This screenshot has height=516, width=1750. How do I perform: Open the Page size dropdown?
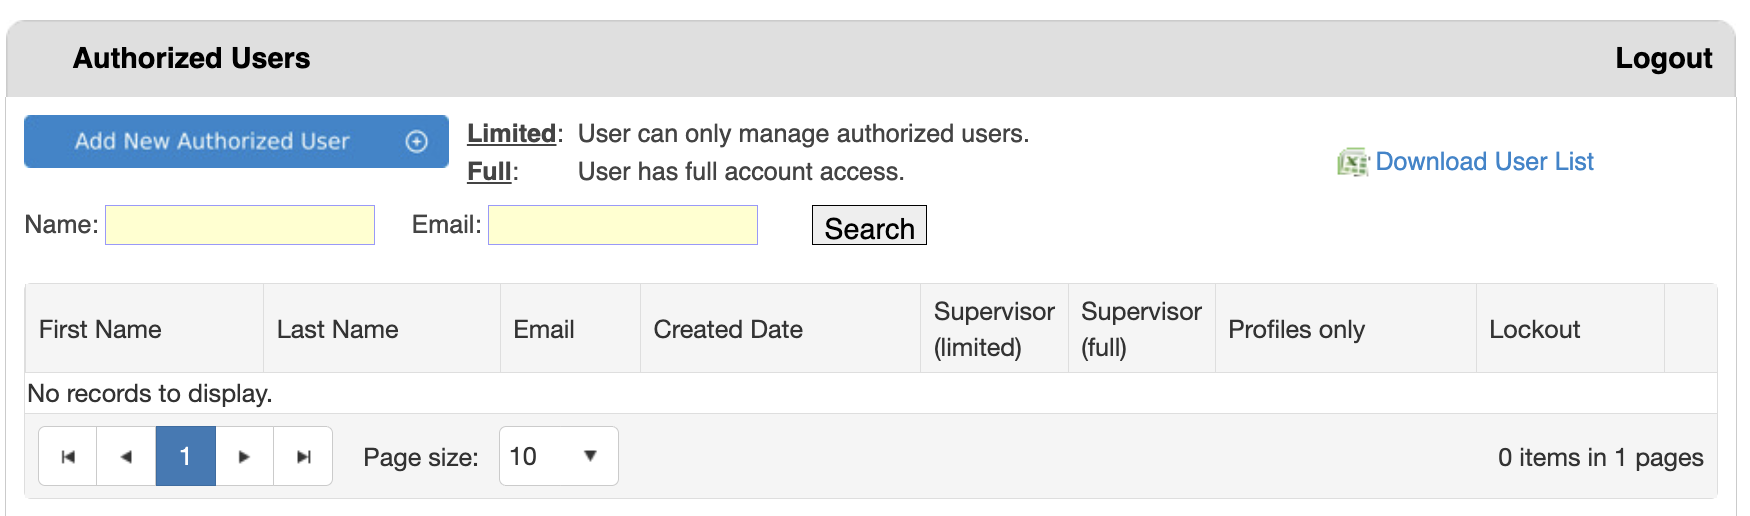pos(558,457)
